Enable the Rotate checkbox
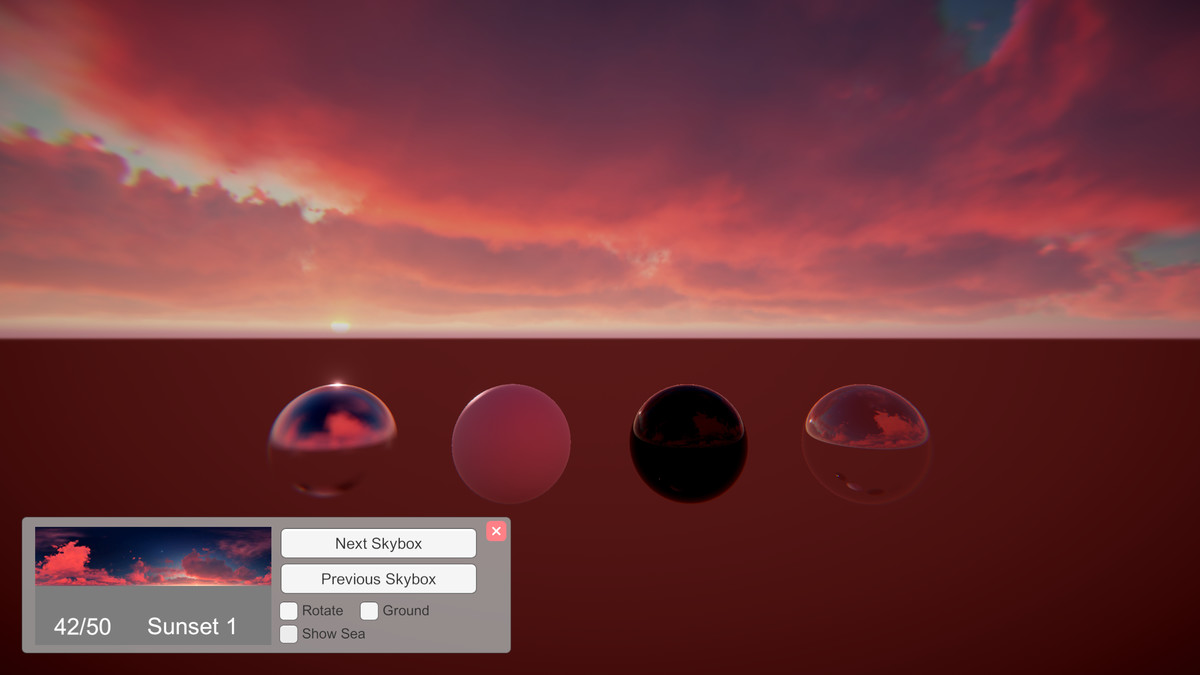Viewport: 1200px width, 675px height. point(288,610)
